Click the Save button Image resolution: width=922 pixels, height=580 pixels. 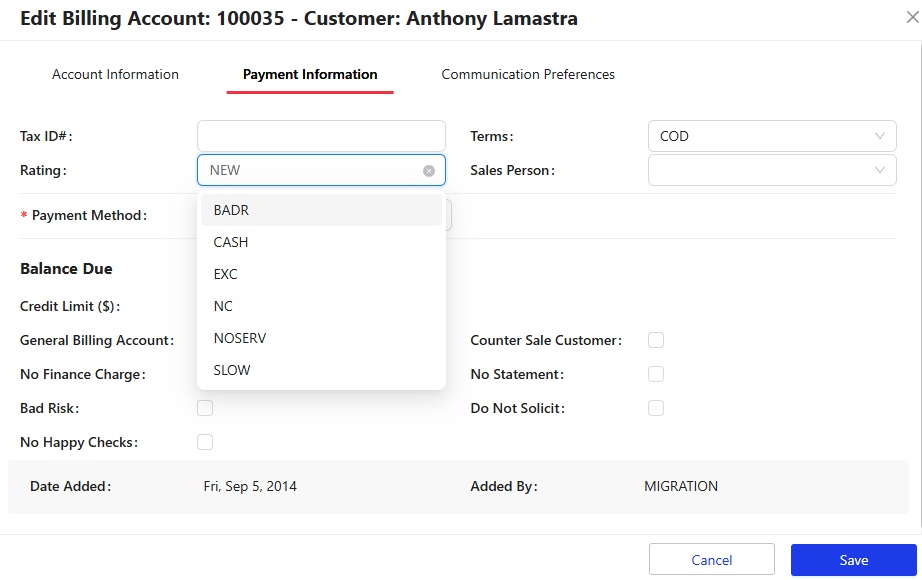tap(853, 560)
